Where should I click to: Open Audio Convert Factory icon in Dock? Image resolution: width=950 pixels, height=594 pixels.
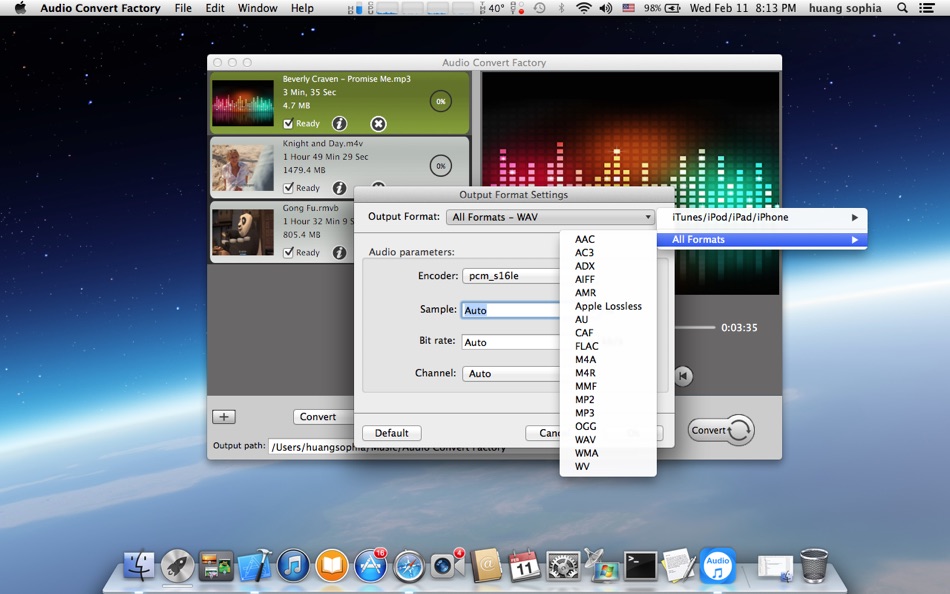[x=718, y=566]
